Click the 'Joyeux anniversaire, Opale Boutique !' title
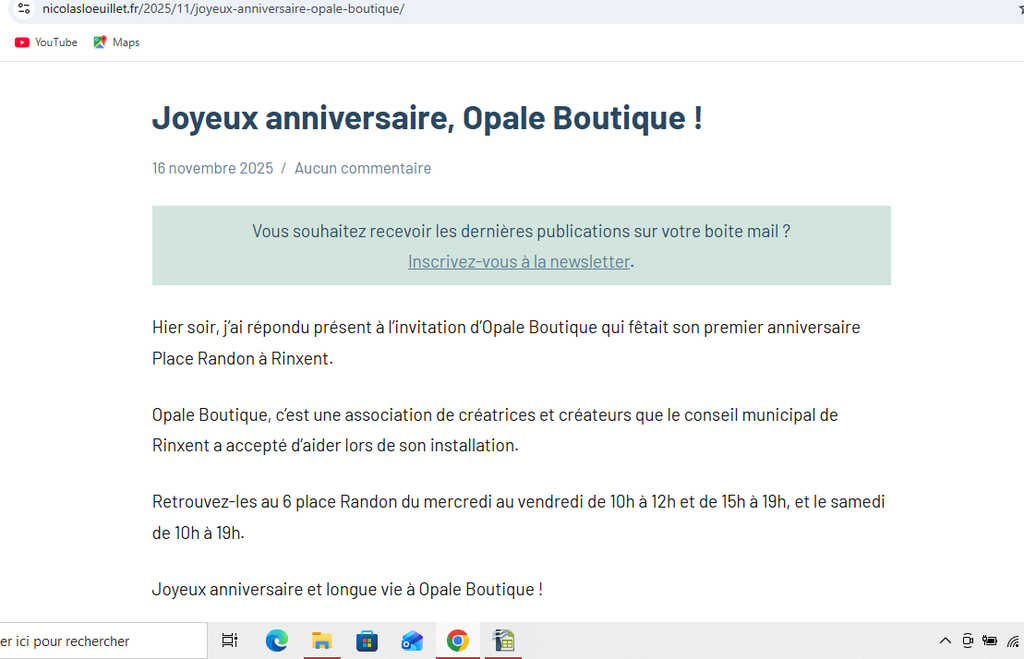 [x=427, y=117]
